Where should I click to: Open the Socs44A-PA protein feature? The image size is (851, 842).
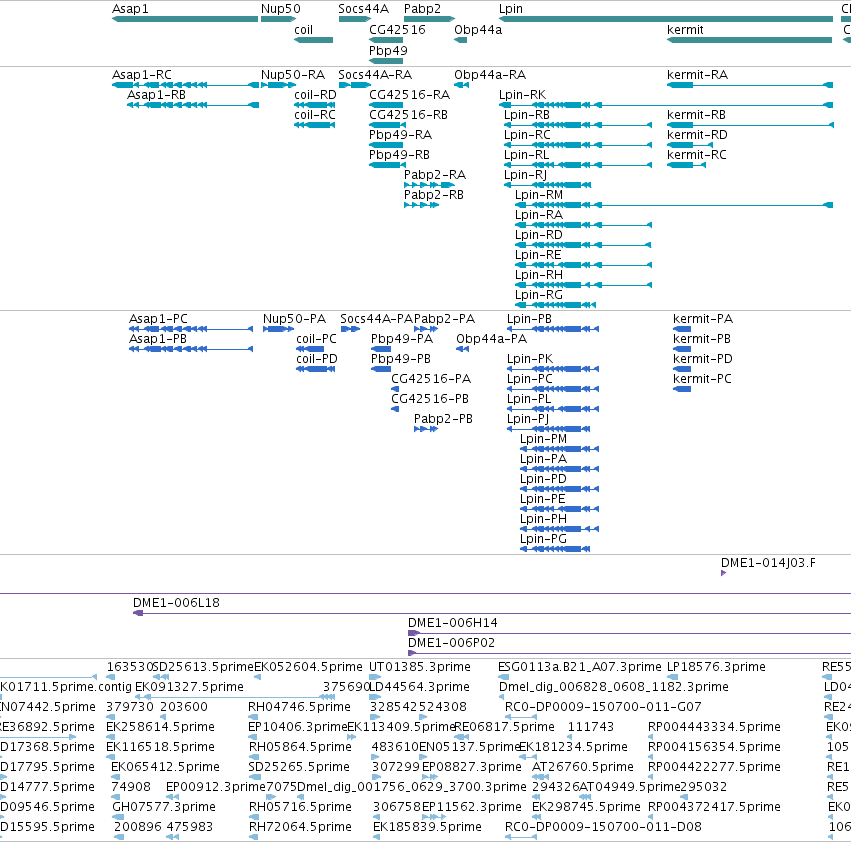tap(350, 329)
